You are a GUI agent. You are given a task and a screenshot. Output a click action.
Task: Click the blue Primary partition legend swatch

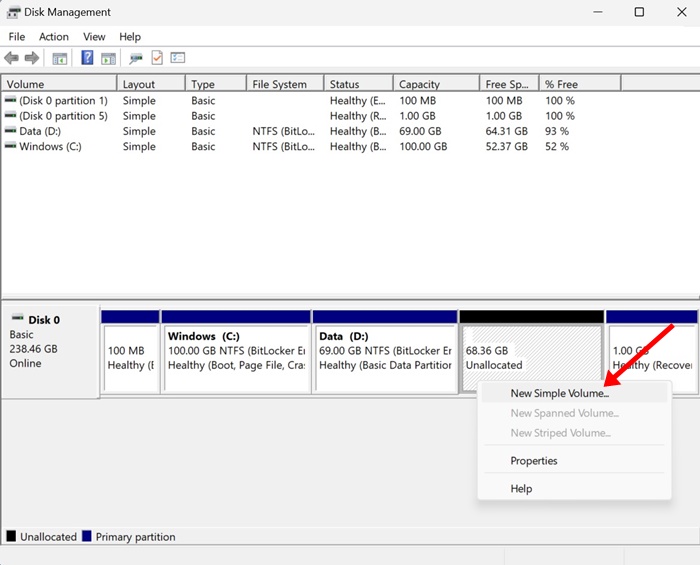click(x=87, y=536)
